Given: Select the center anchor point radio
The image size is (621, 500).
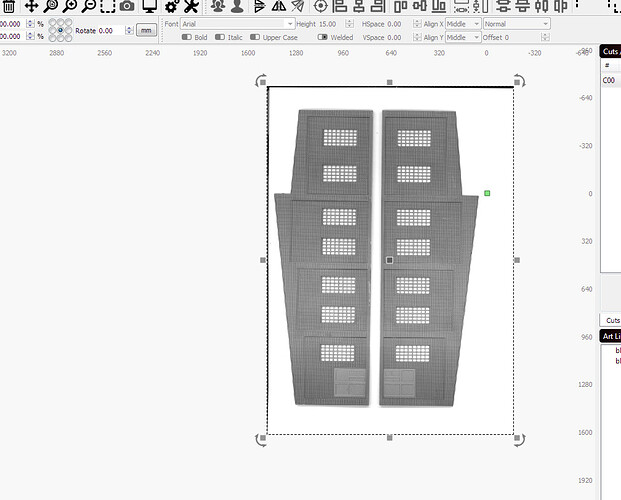Looking at the screenshot, I should [60, 30].
